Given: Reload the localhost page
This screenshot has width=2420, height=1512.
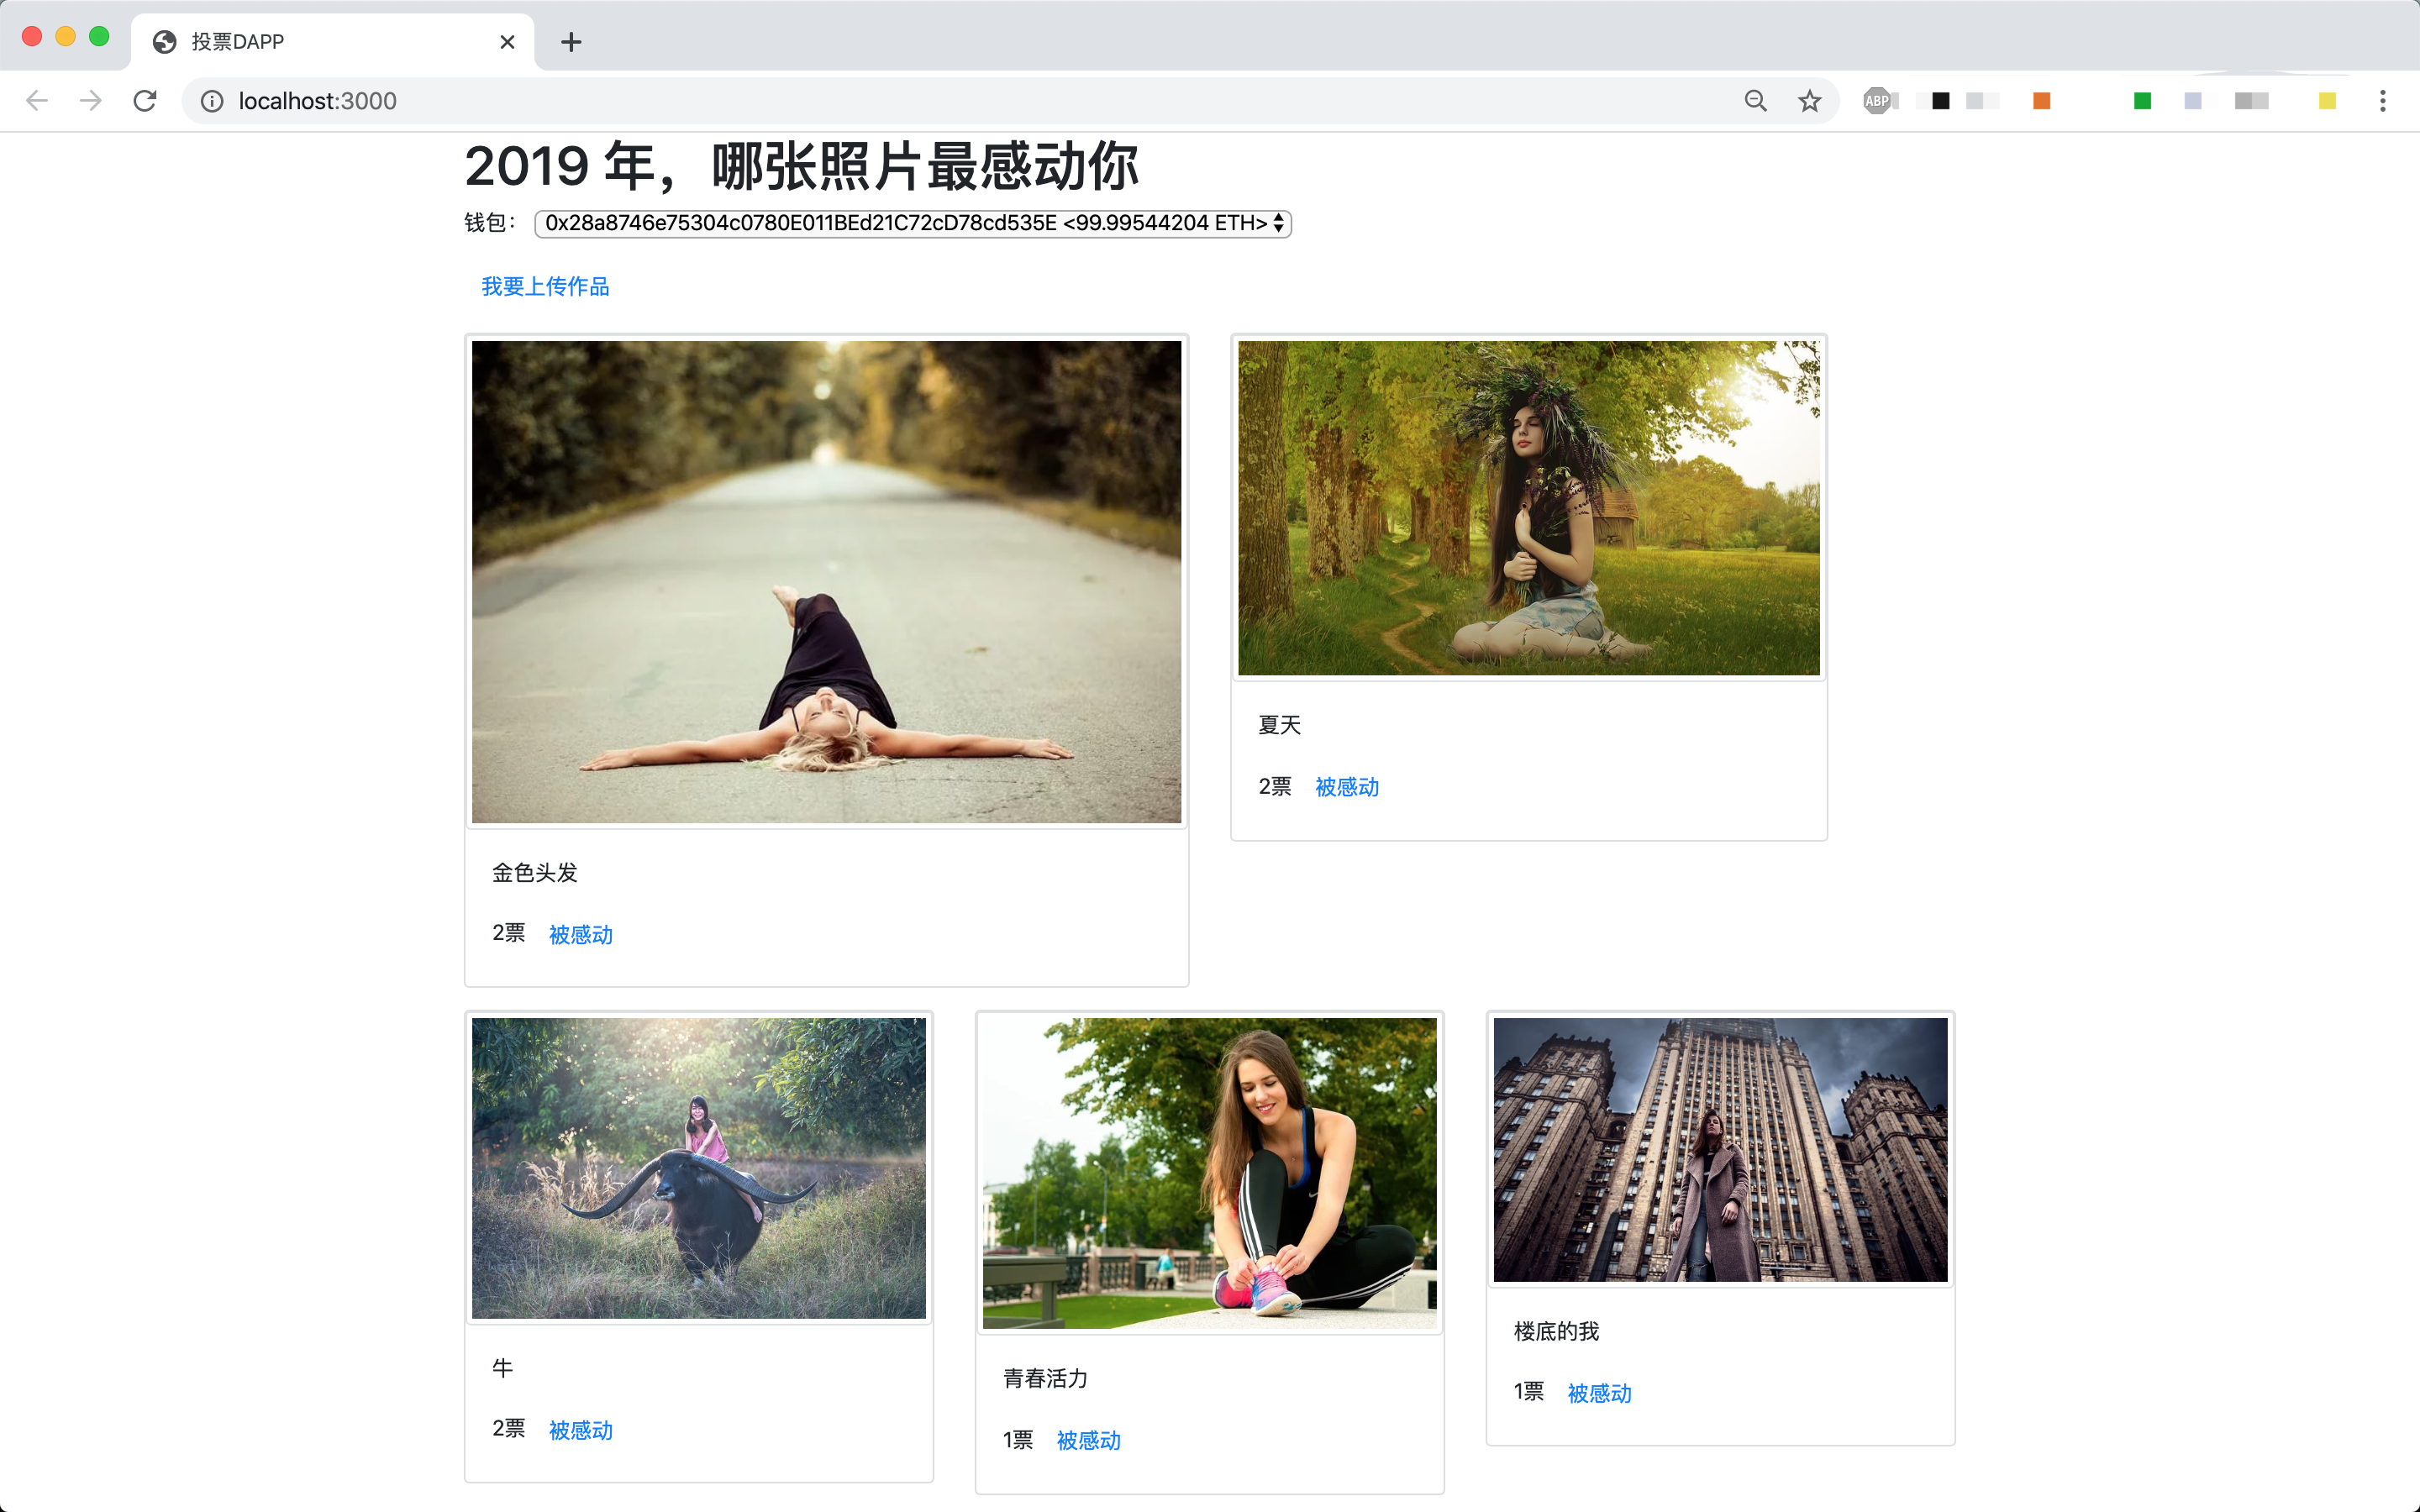Looking at the screenshot, I should (x=145, y=101).
